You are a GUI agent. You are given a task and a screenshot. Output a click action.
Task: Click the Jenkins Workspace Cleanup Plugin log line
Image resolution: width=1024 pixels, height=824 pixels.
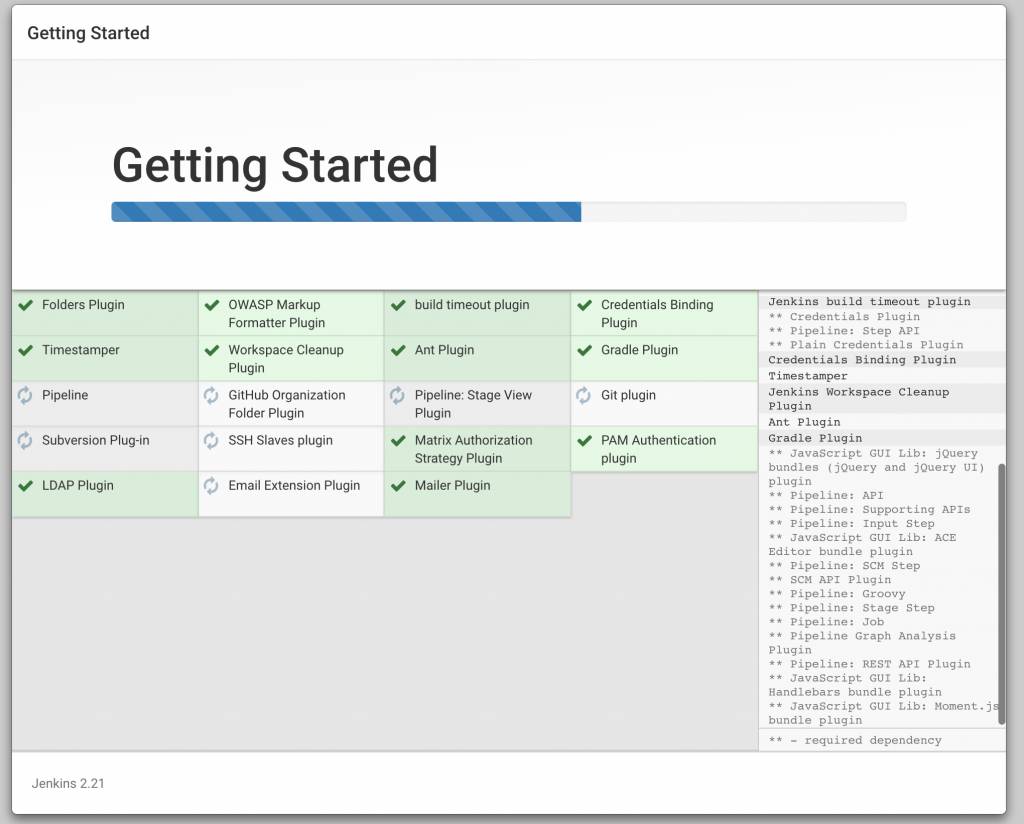tap(858, 399)
